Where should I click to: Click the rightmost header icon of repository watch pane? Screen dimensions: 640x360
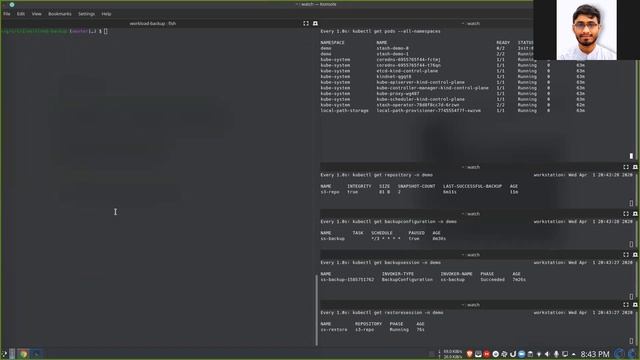[x=635, y=167]
